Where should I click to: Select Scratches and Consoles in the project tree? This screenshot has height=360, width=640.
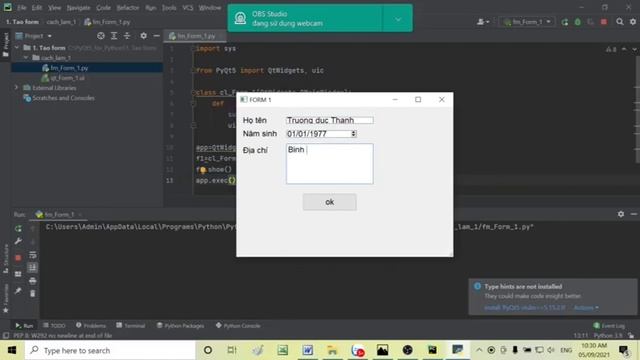(x=63, y=98)
